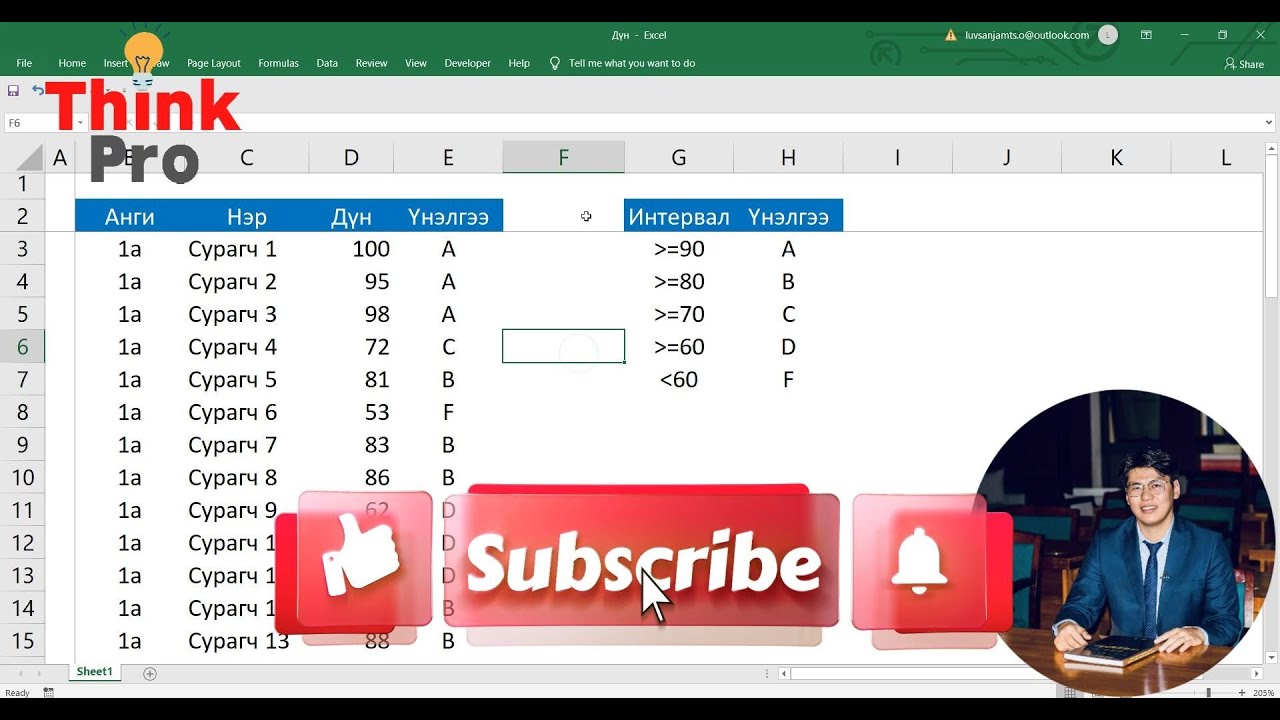
Task: Click the zoom in plus icon
Action: point(1243,692)
